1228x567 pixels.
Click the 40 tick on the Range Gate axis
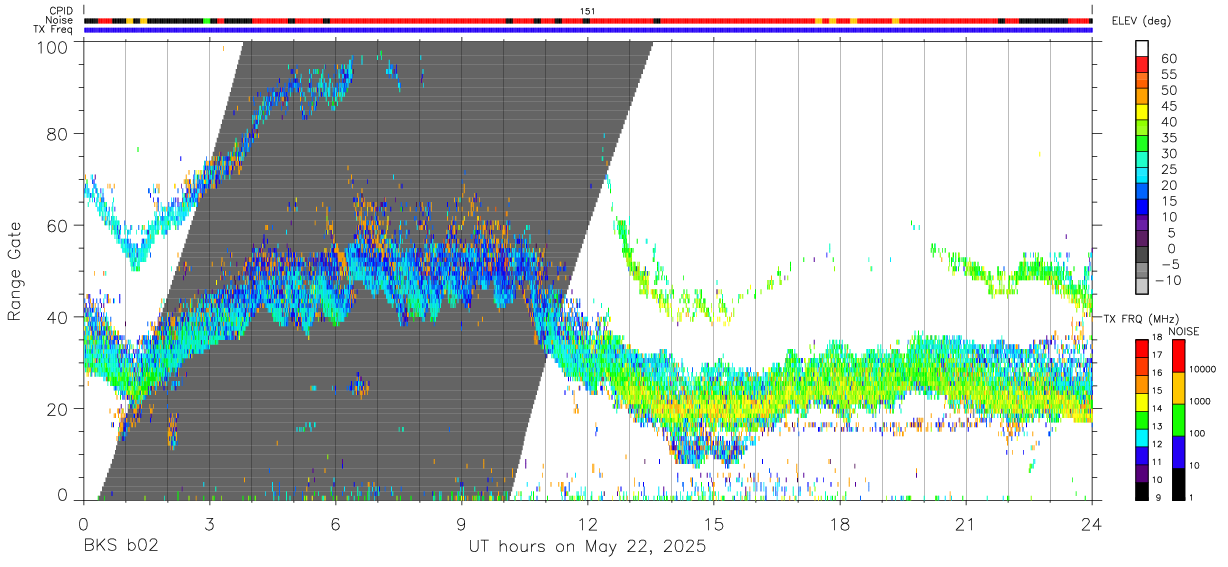[x=59, y=317]
